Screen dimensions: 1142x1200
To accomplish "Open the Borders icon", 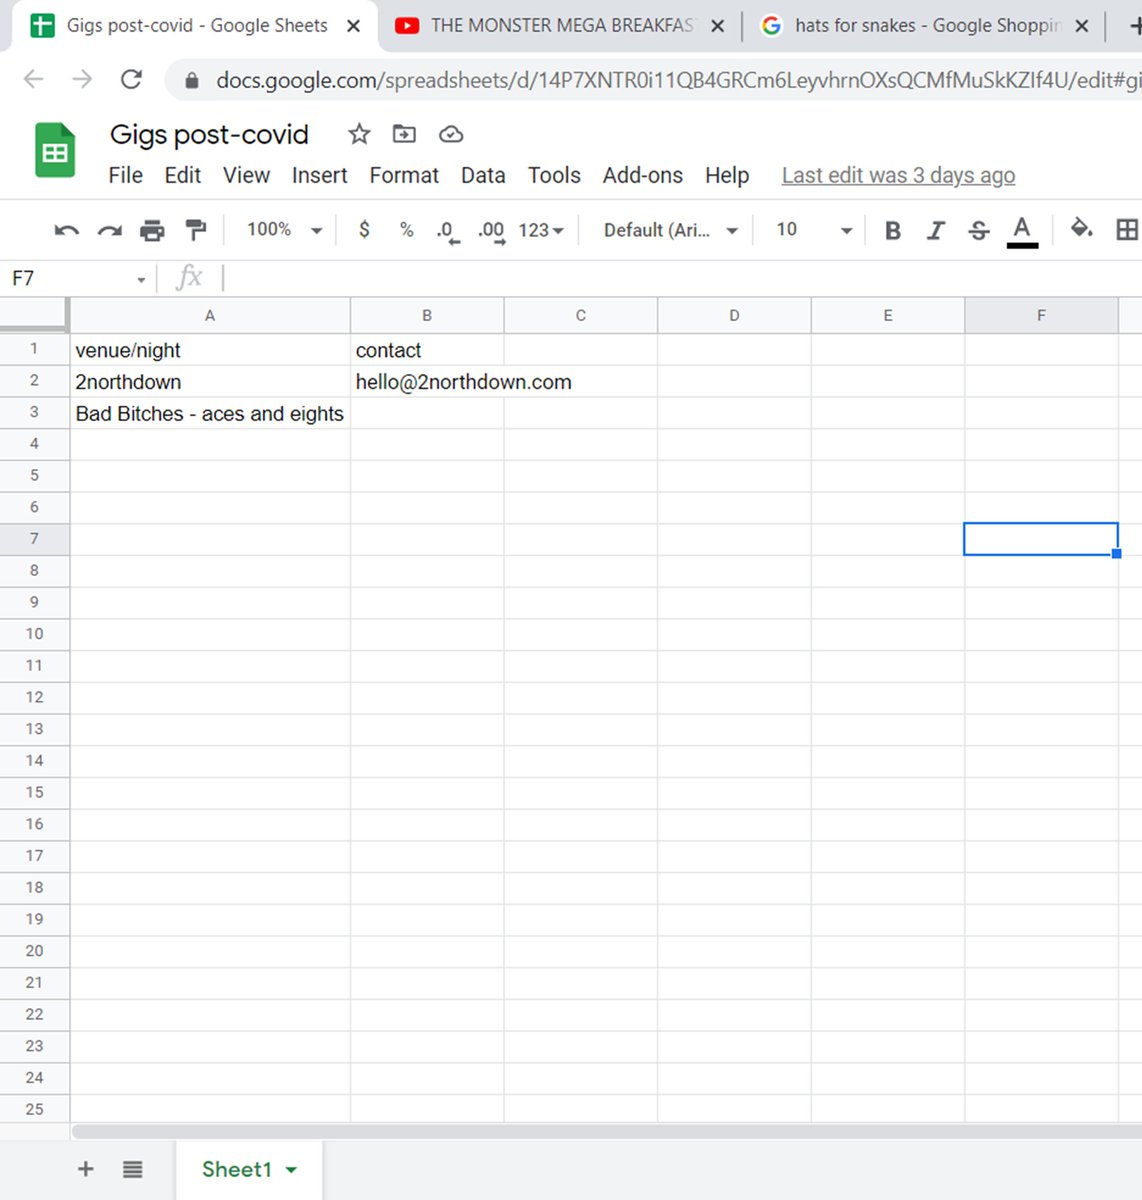I will (1127, 229).
